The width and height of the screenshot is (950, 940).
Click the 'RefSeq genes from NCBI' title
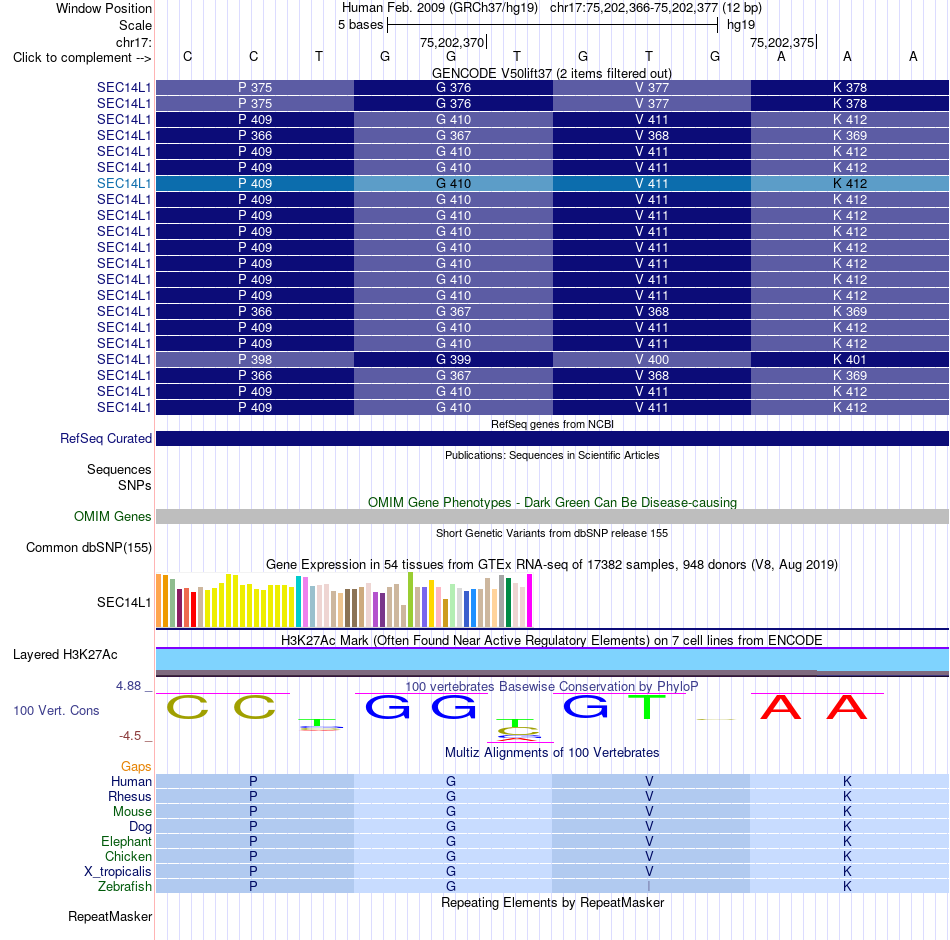[552, 424]
